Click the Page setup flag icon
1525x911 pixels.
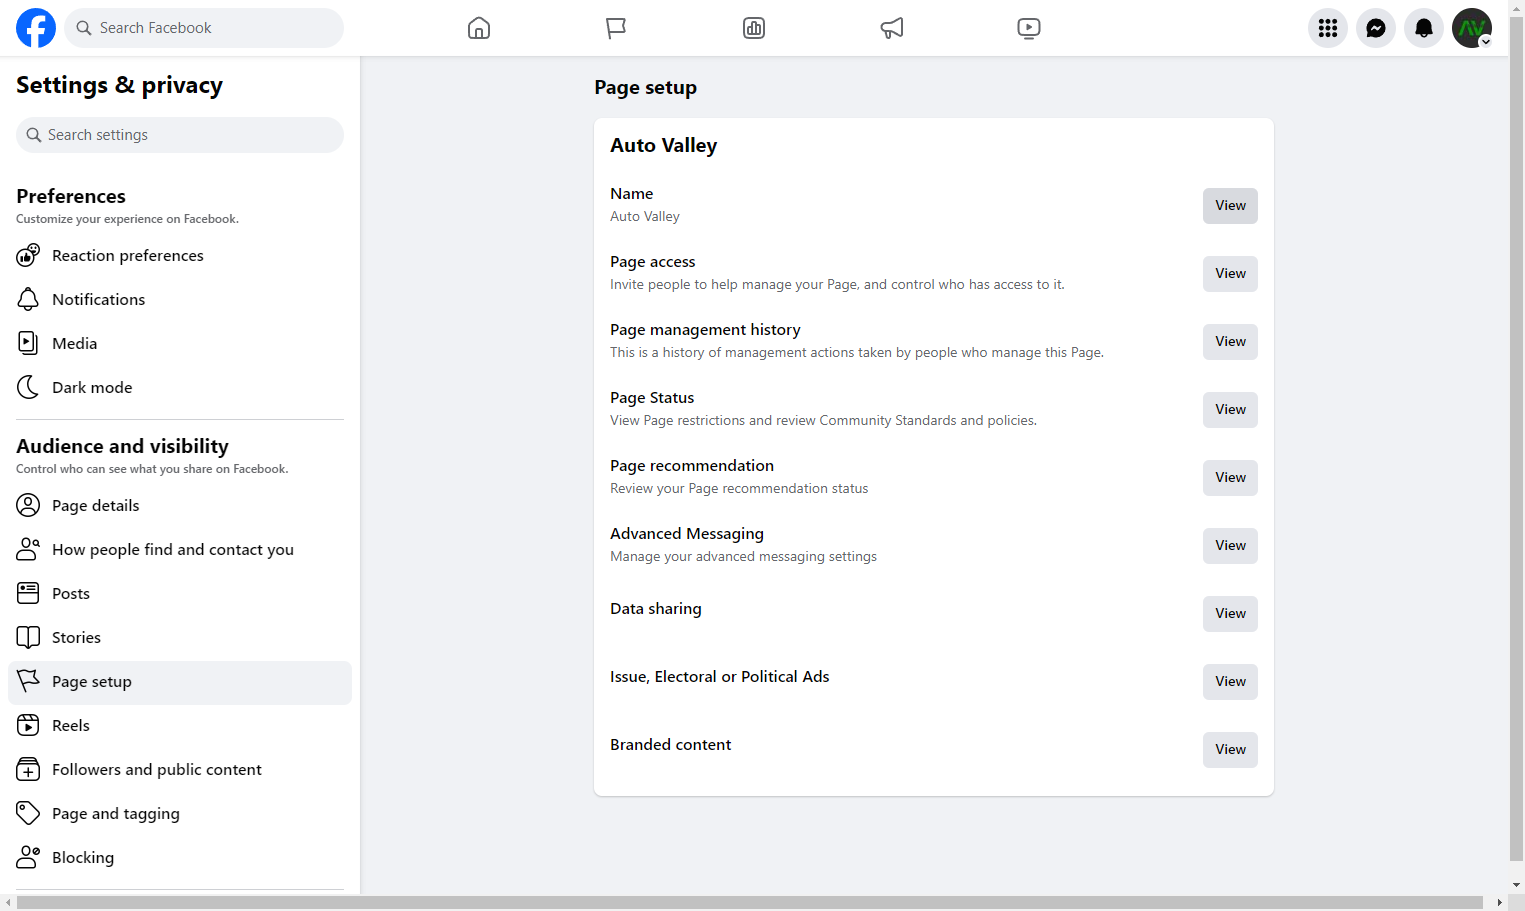28,681
